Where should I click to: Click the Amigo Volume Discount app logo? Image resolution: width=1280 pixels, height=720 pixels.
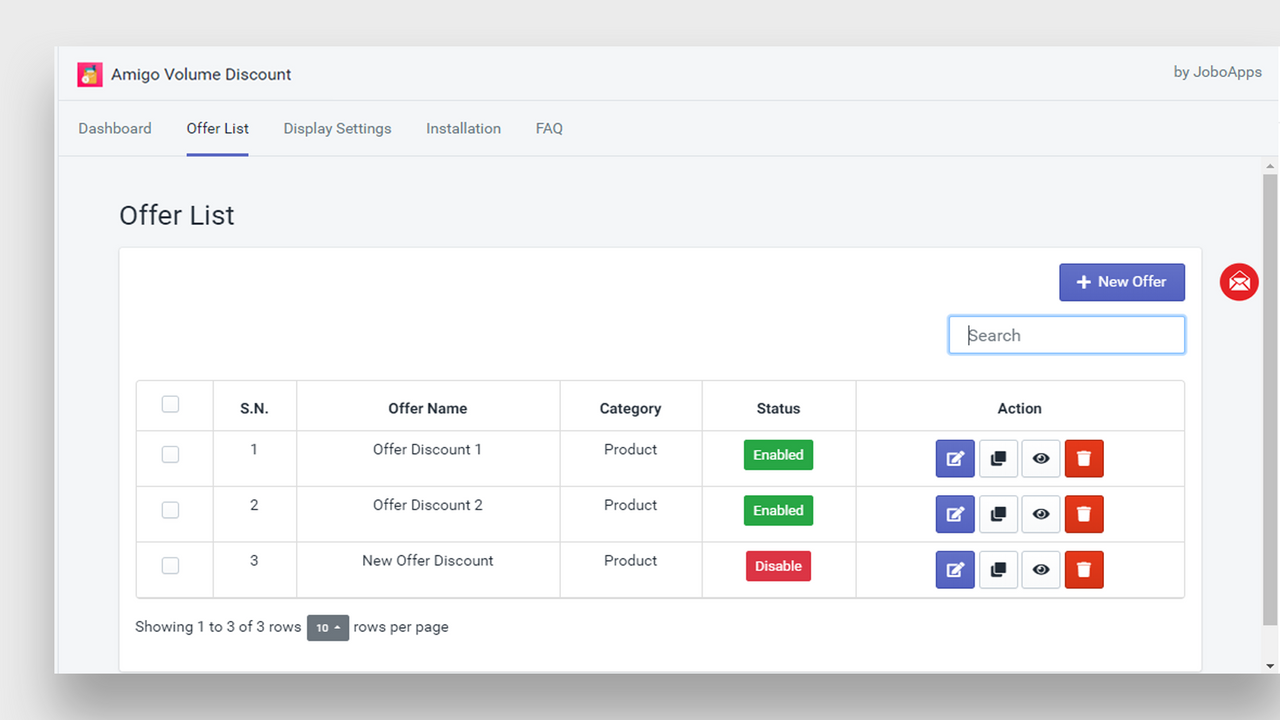coord(90,74)
